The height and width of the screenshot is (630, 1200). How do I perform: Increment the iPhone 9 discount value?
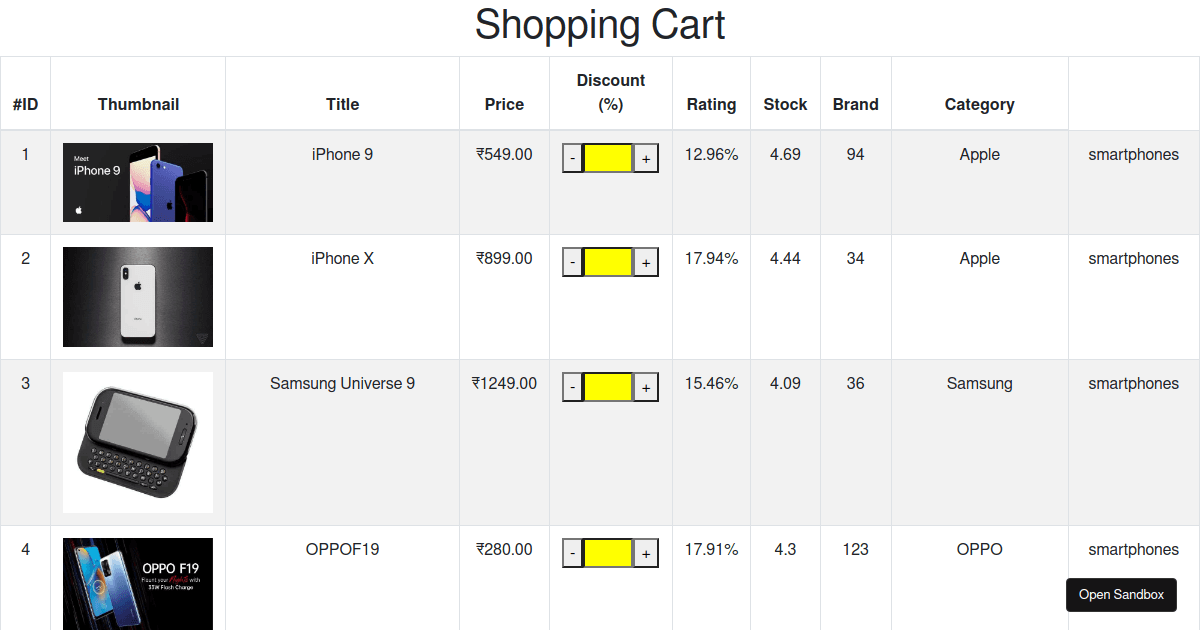648,157
